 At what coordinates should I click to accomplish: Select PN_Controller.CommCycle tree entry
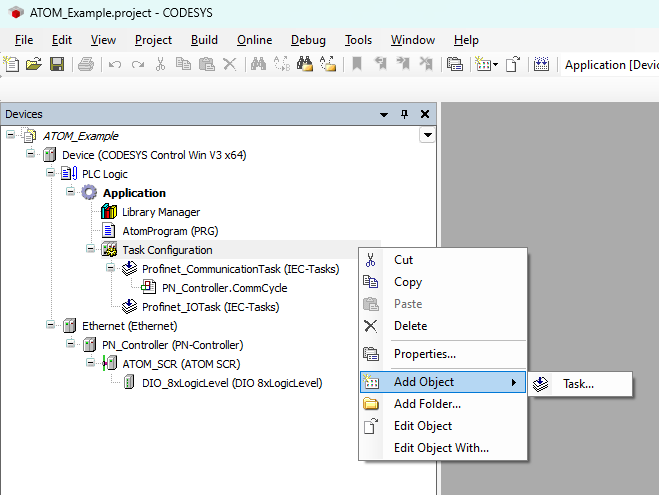(x=225, y=288)
